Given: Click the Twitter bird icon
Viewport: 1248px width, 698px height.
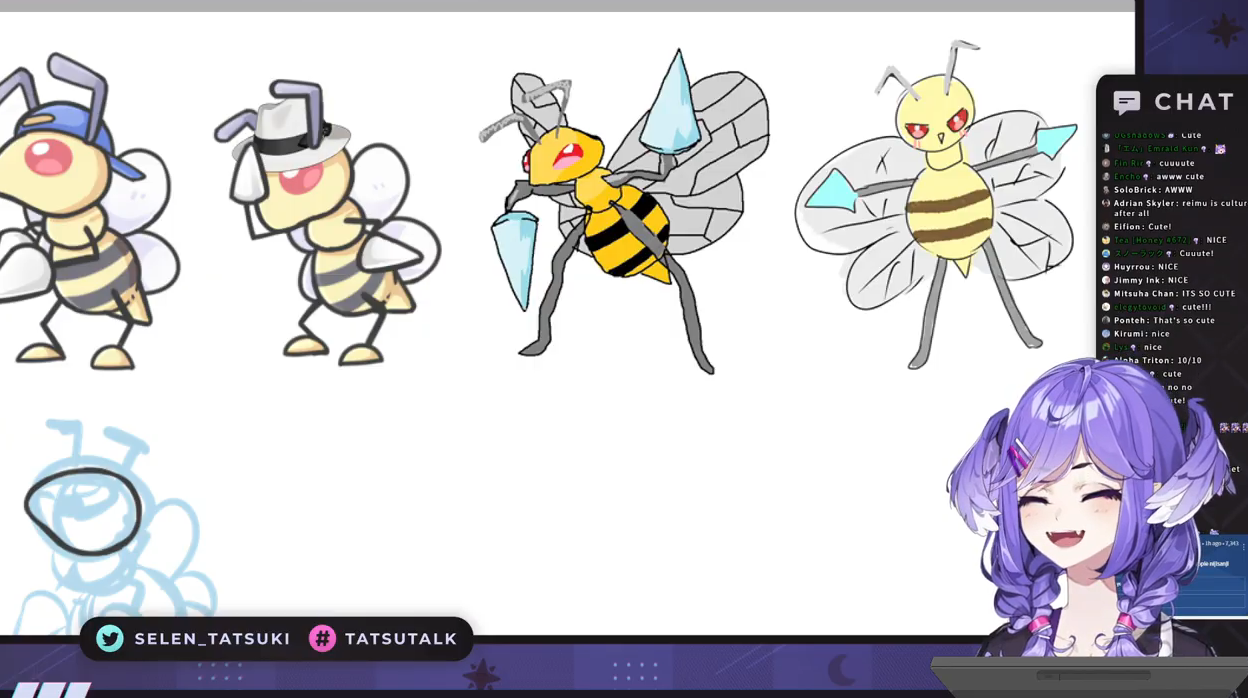Looking at the screenshot, I should [110, 638].
